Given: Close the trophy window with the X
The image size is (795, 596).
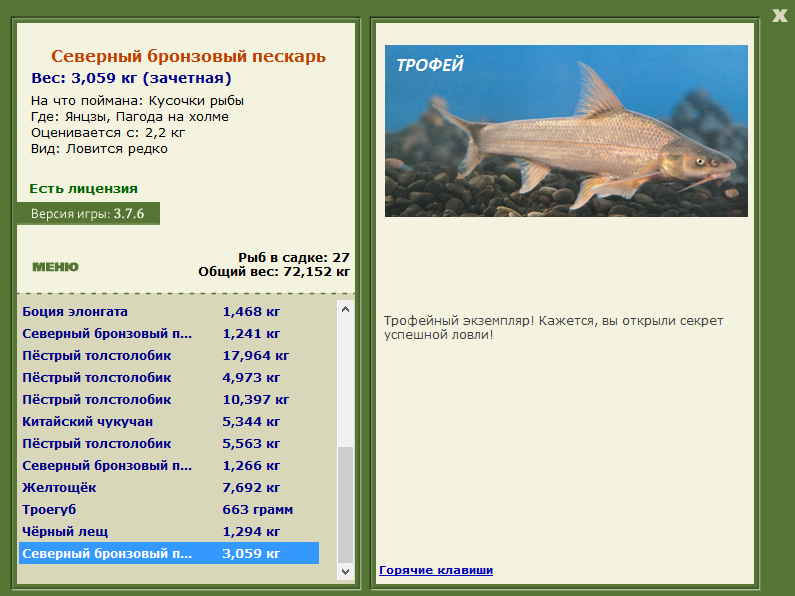Looking at the screenshot, I should tap(780, 15).
